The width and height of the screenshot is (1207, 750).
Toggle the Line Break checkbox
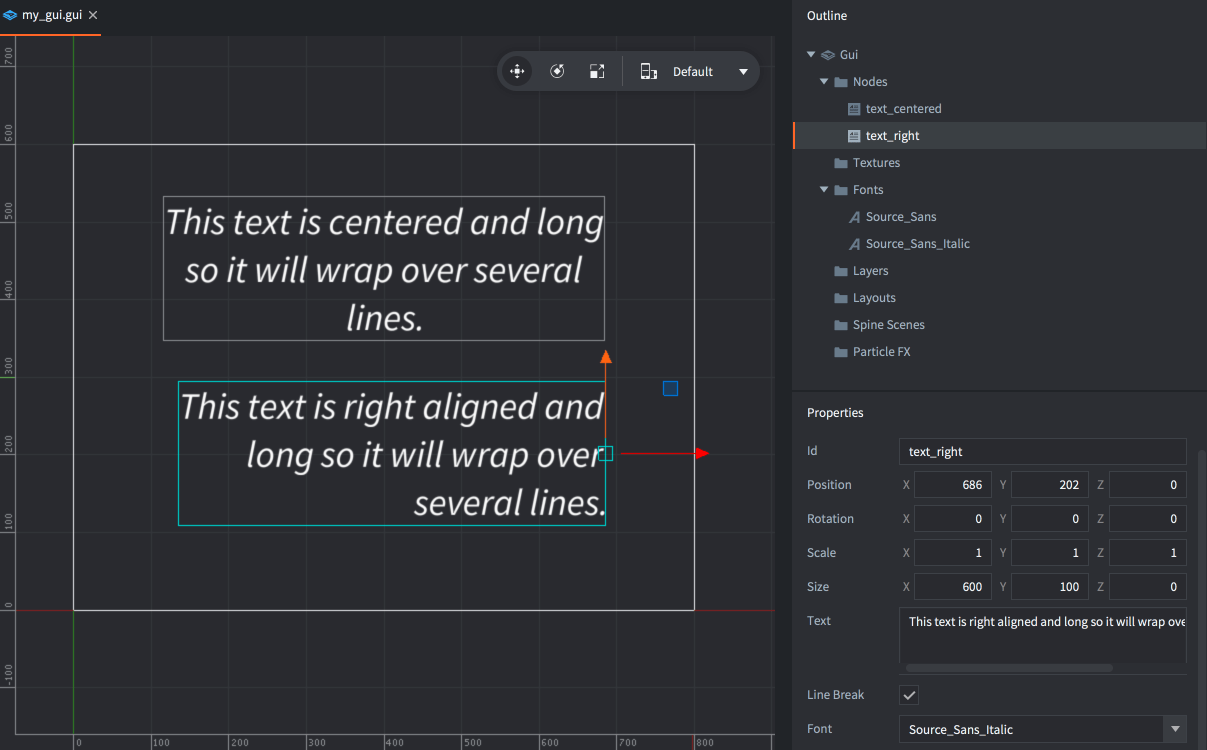coord(909,695)
